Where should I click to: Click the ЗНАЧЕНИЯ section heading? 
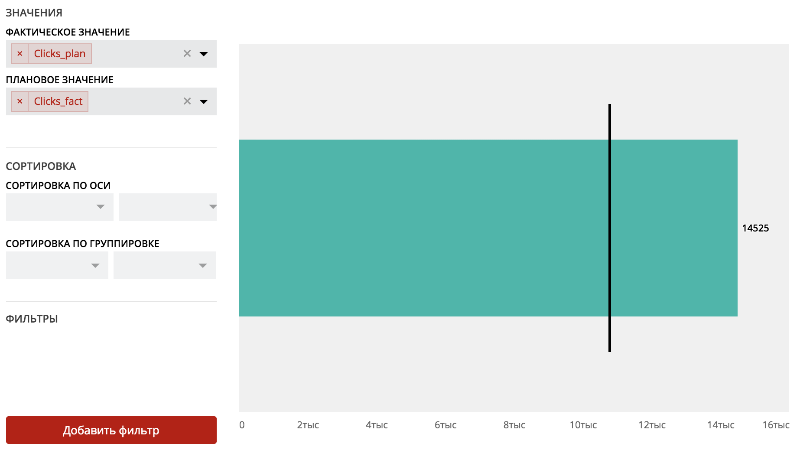click(34, 13)
